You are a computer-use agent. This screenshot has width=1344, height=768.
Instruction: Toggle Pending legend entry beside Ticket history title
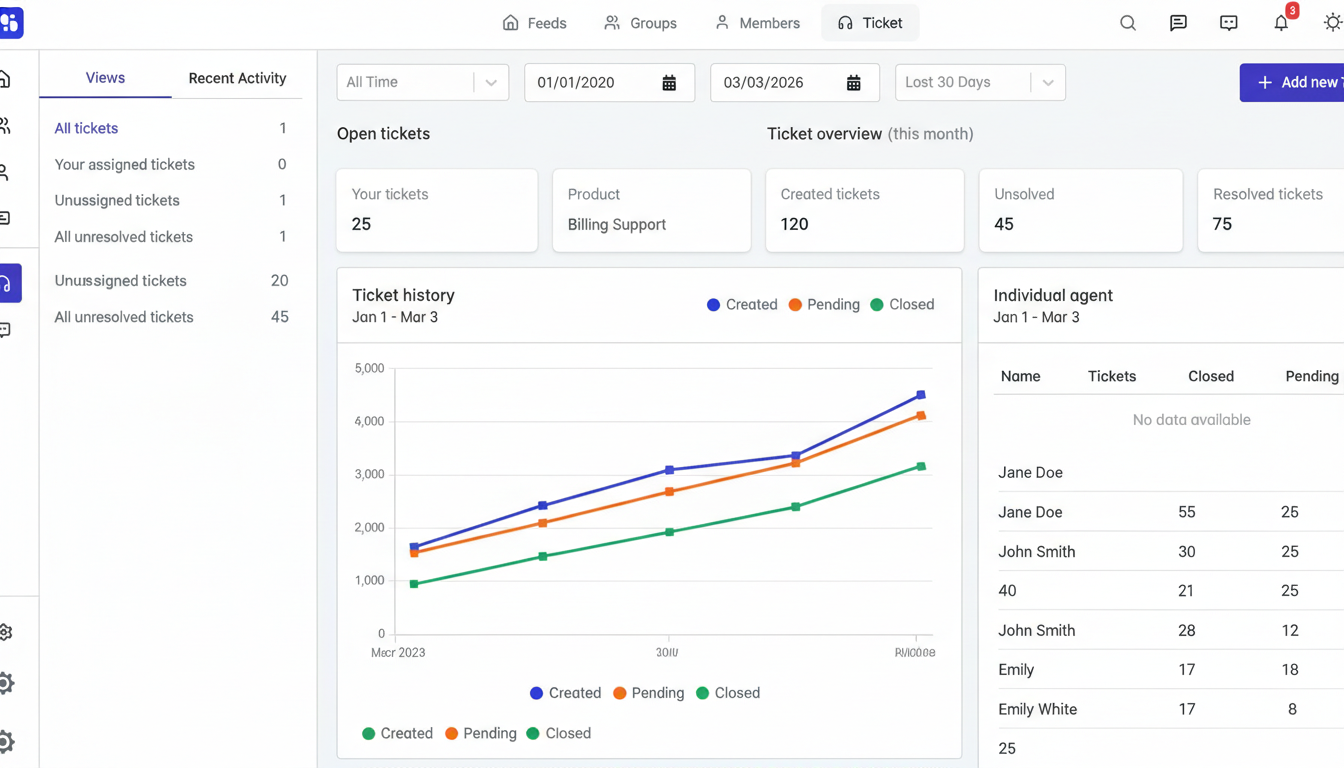click(824, 305)
